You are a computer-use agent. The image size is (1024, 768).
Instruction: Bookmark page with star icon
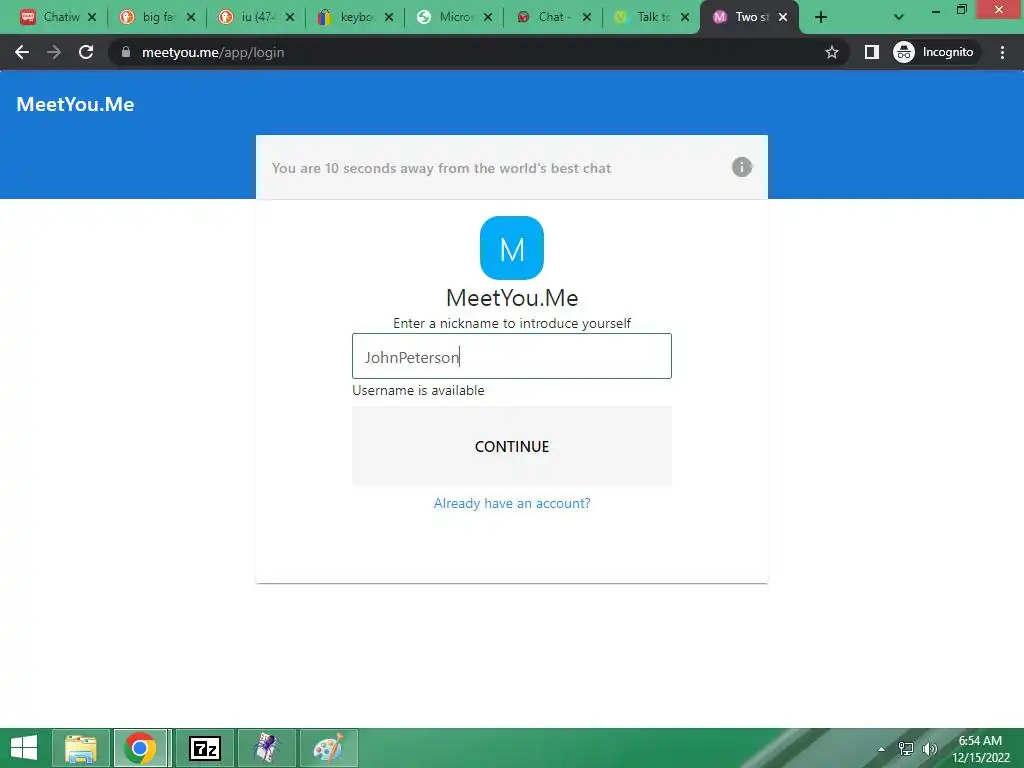tap(831, 52)
